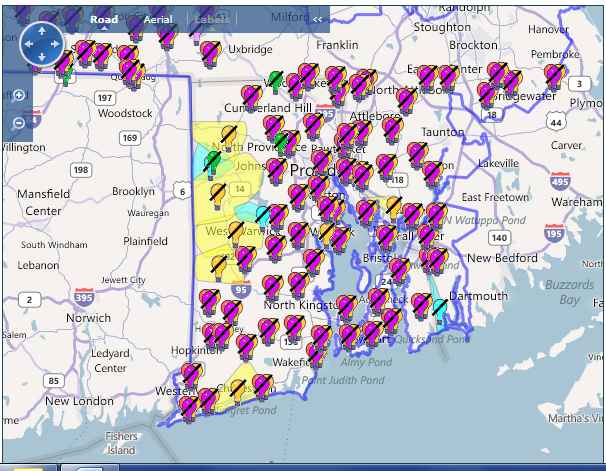Click the Norwich map label

[x=89, y=318]
